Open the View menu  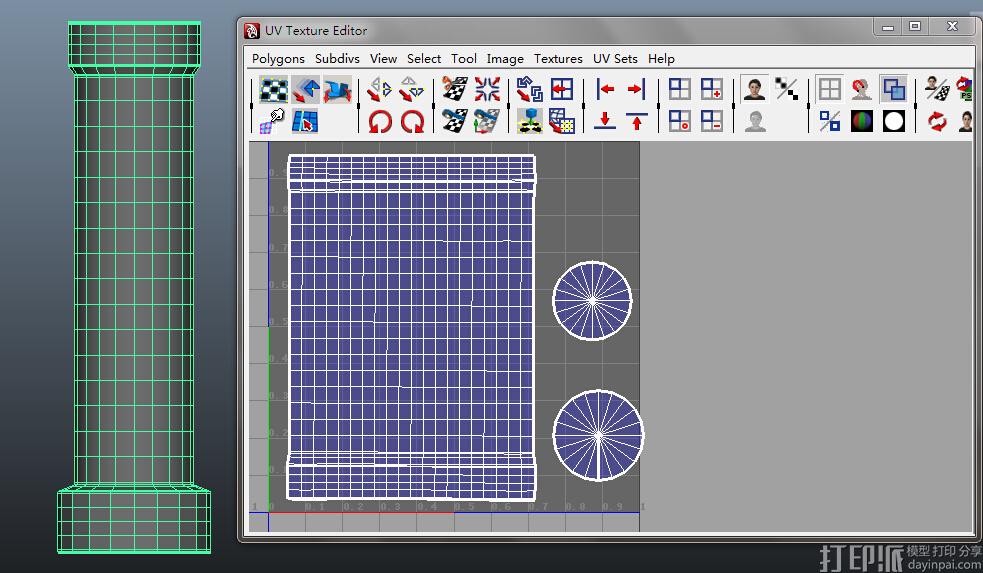[x=383, y=58]
